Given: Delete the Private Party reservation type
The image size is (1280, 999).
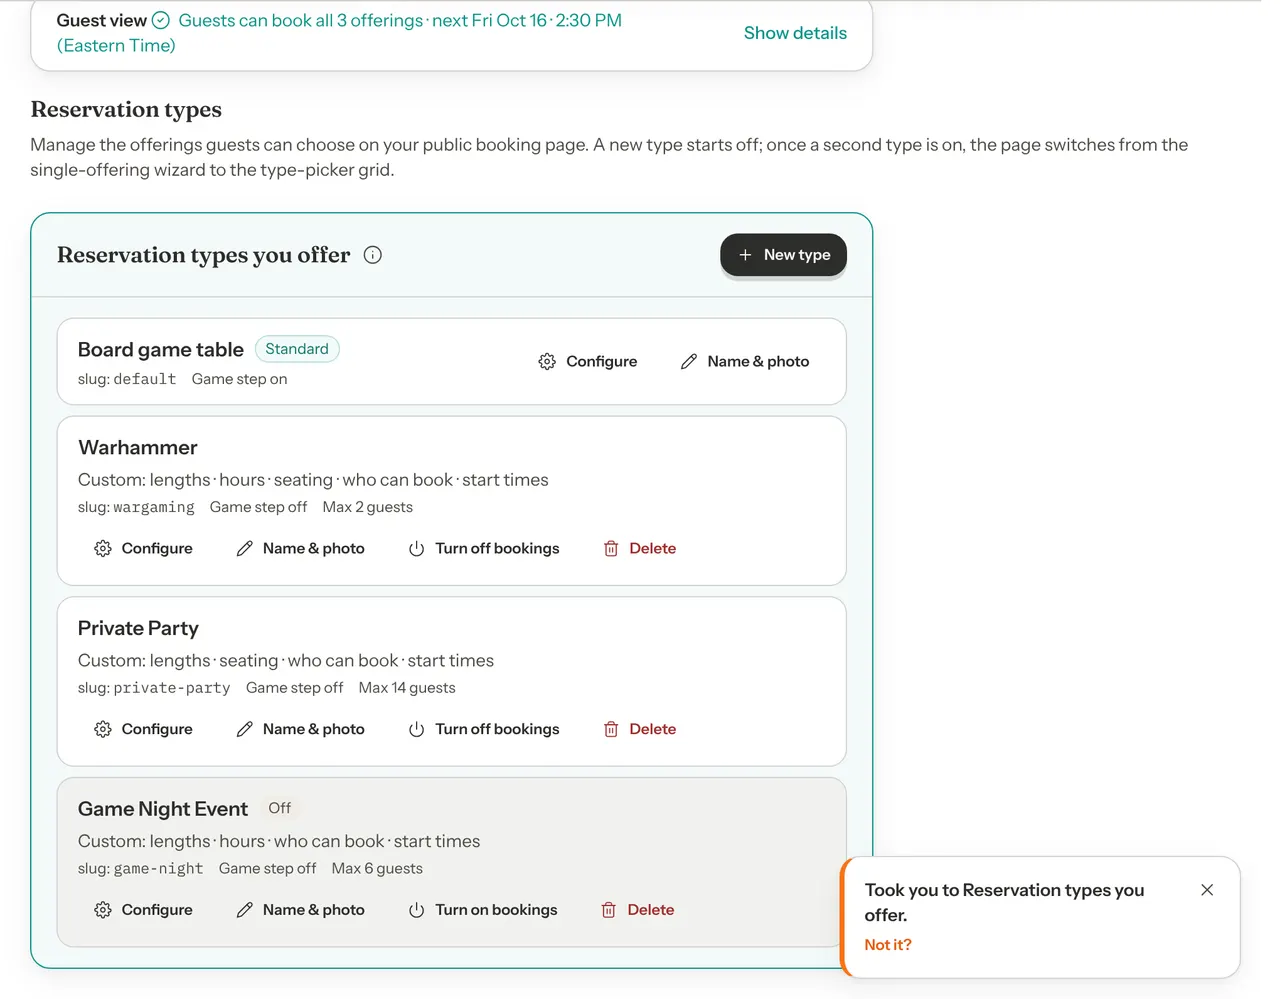Looking at the screenshot, I should (640, 729).
